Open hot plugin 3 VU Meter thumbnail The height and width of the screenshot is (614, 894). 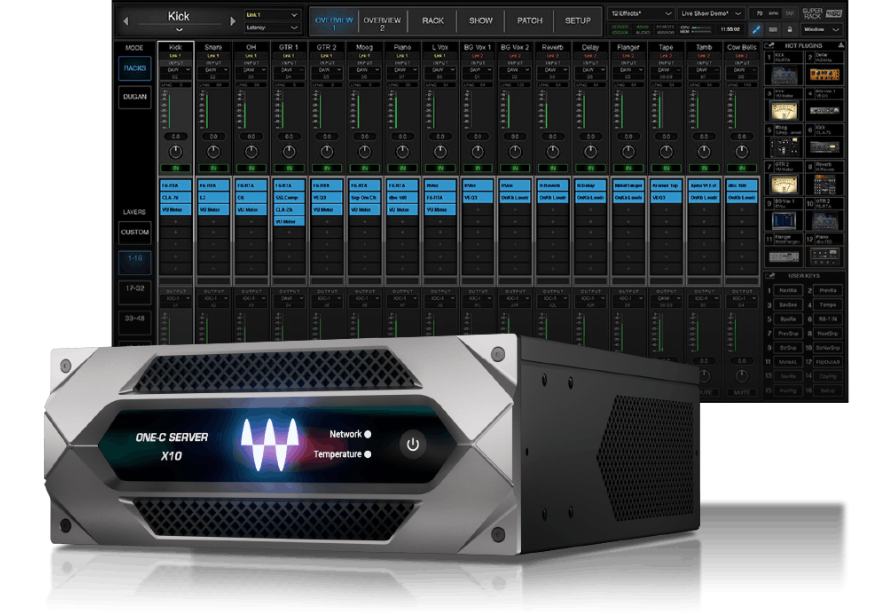point(785,111)
